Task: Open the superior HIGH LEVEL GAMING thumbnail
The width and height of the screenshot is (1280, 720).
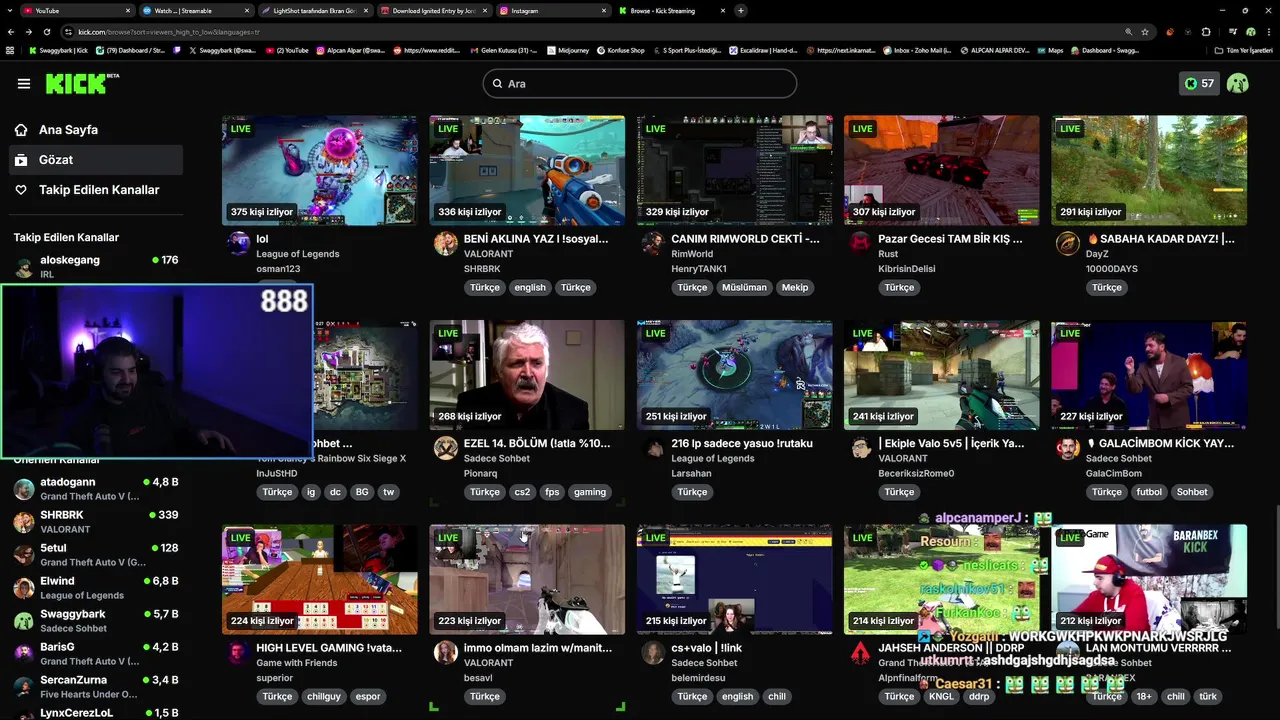Action: 319,579
